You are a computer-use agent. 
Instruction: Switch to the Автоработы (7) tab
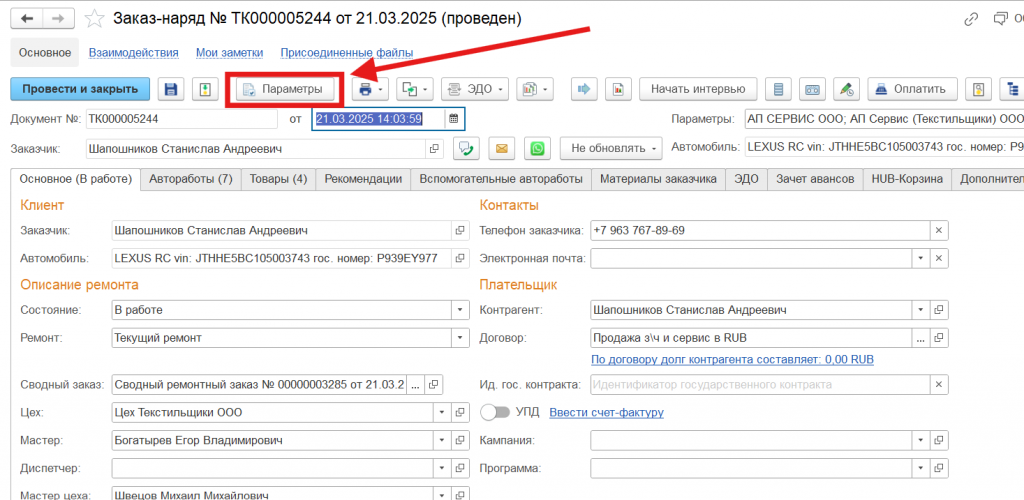190,180
